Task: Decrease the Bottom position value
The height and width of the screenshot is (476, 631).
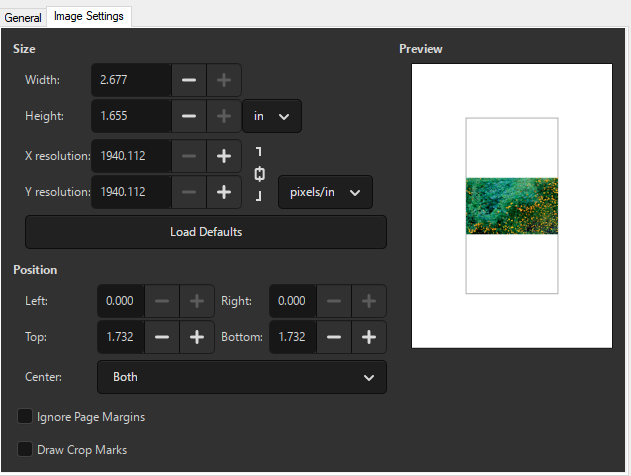Action: pos(334,337)
